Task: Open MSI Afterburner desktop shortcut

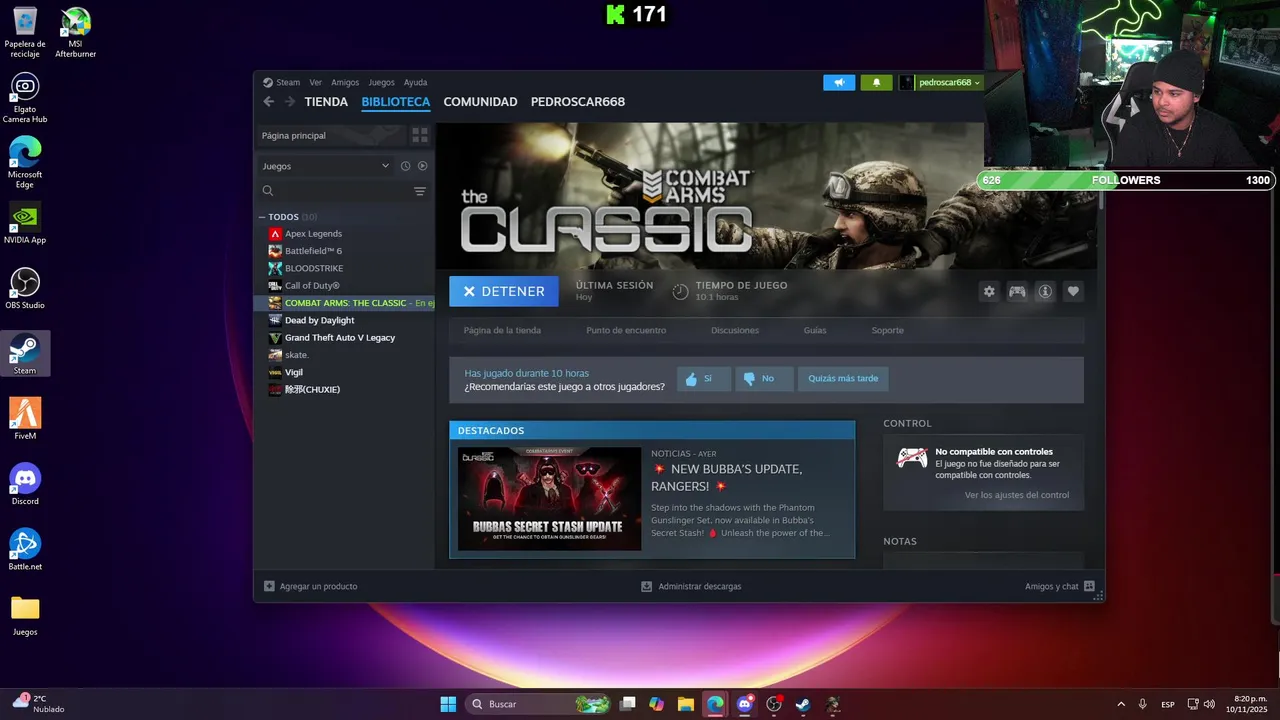Action: point(76,32)
